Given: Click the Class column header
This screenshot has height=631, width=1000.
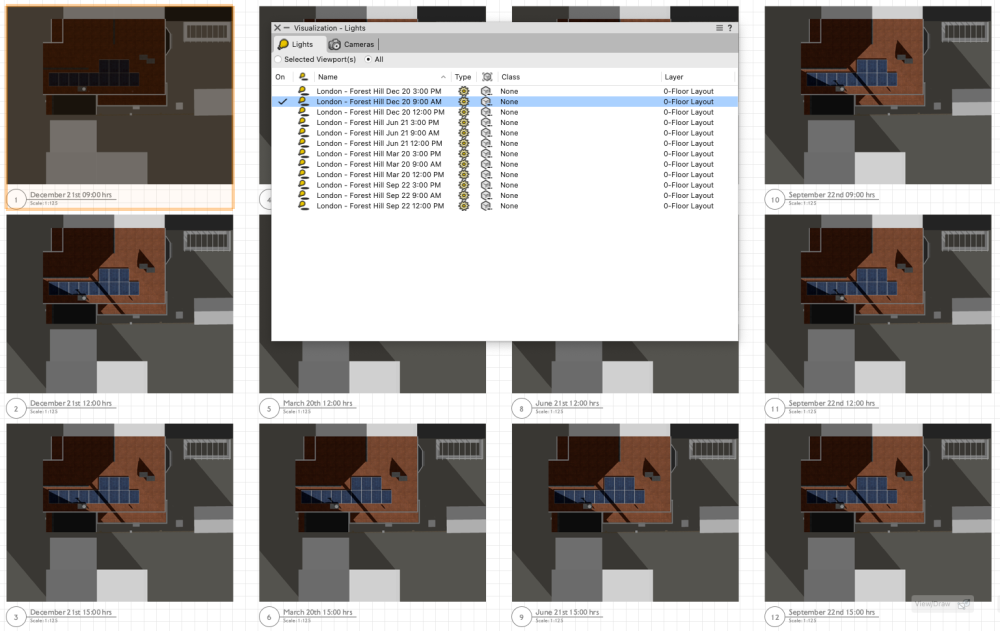Looking at the screenshot, I should (x=510, y=77).
